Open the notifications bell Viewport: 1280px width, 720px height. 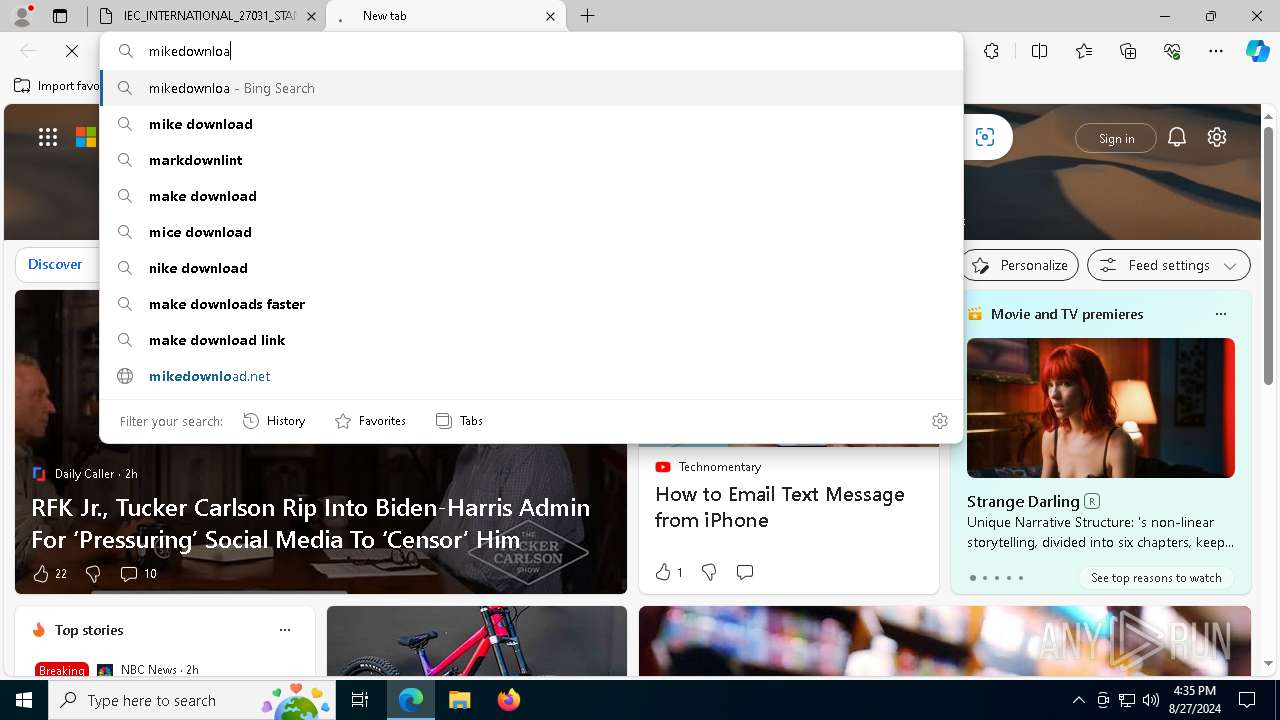(x=1177, y=138)
